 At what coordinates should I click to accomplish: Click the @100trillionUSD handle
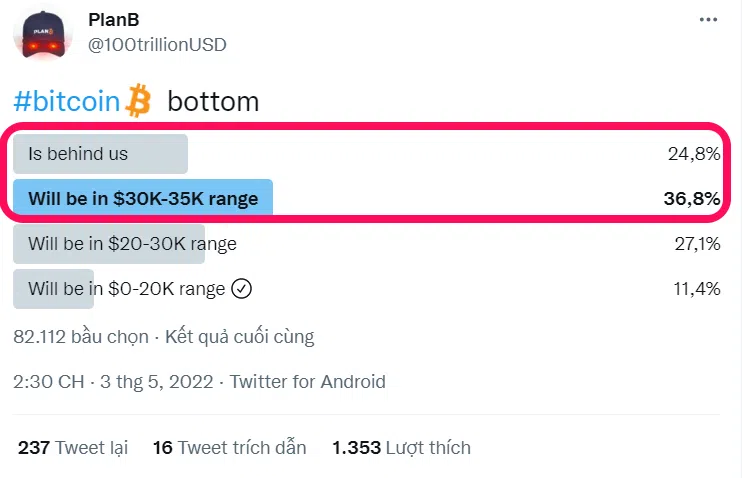pos(158,44)
